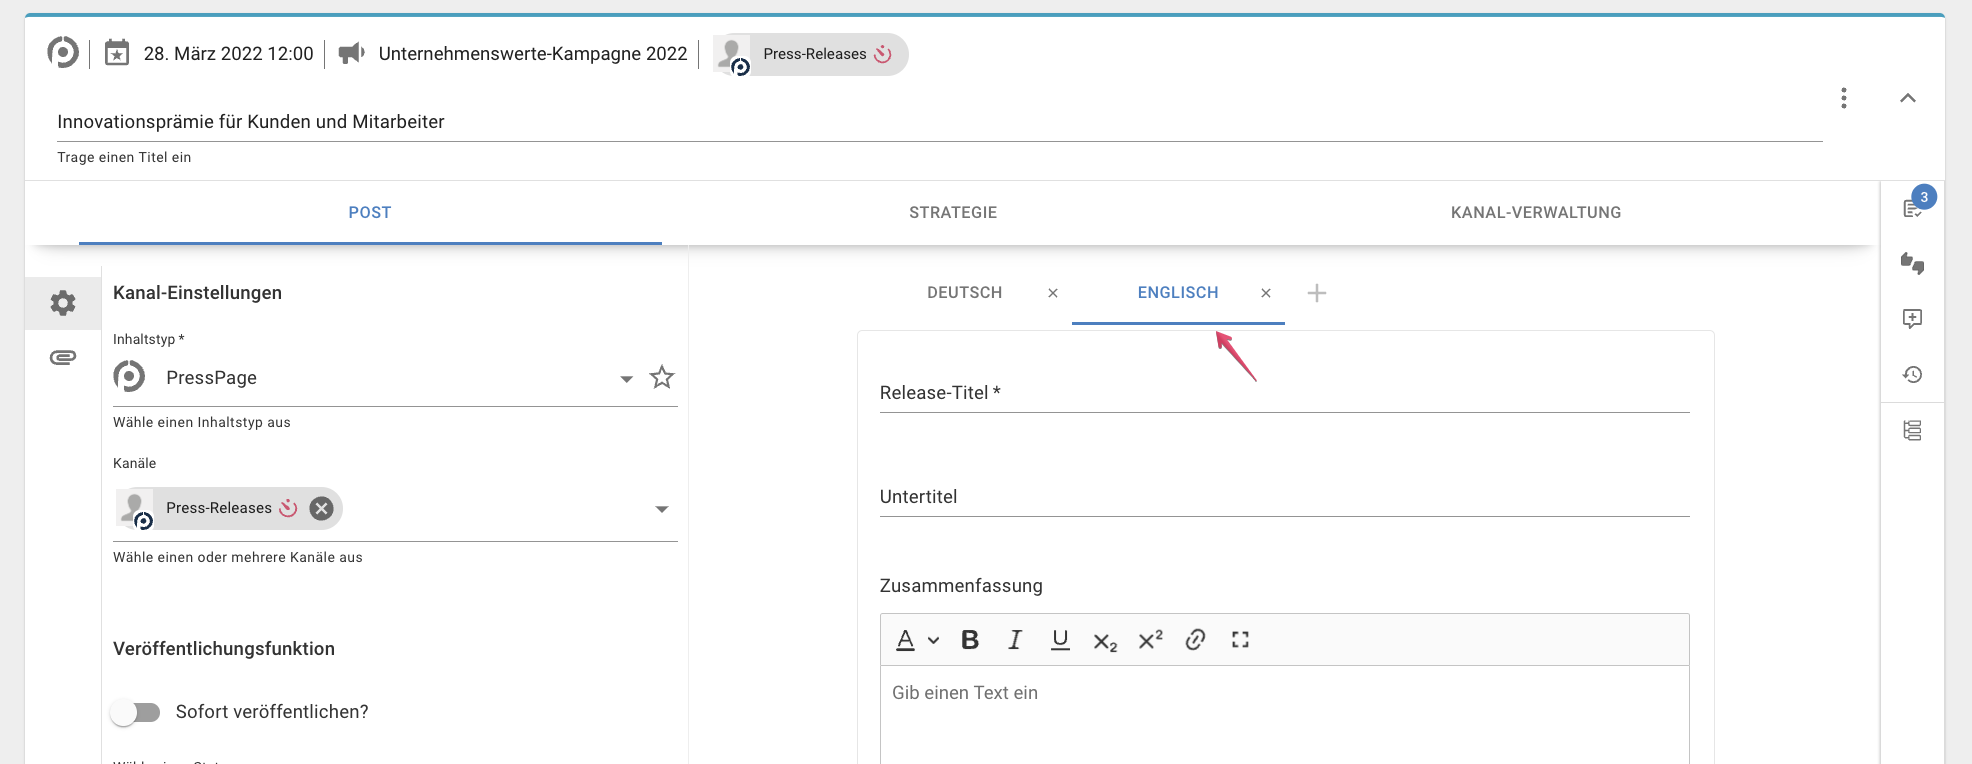Apply superscript formatting
This screenshot has width=1972, height=764.
point(1150,639)
